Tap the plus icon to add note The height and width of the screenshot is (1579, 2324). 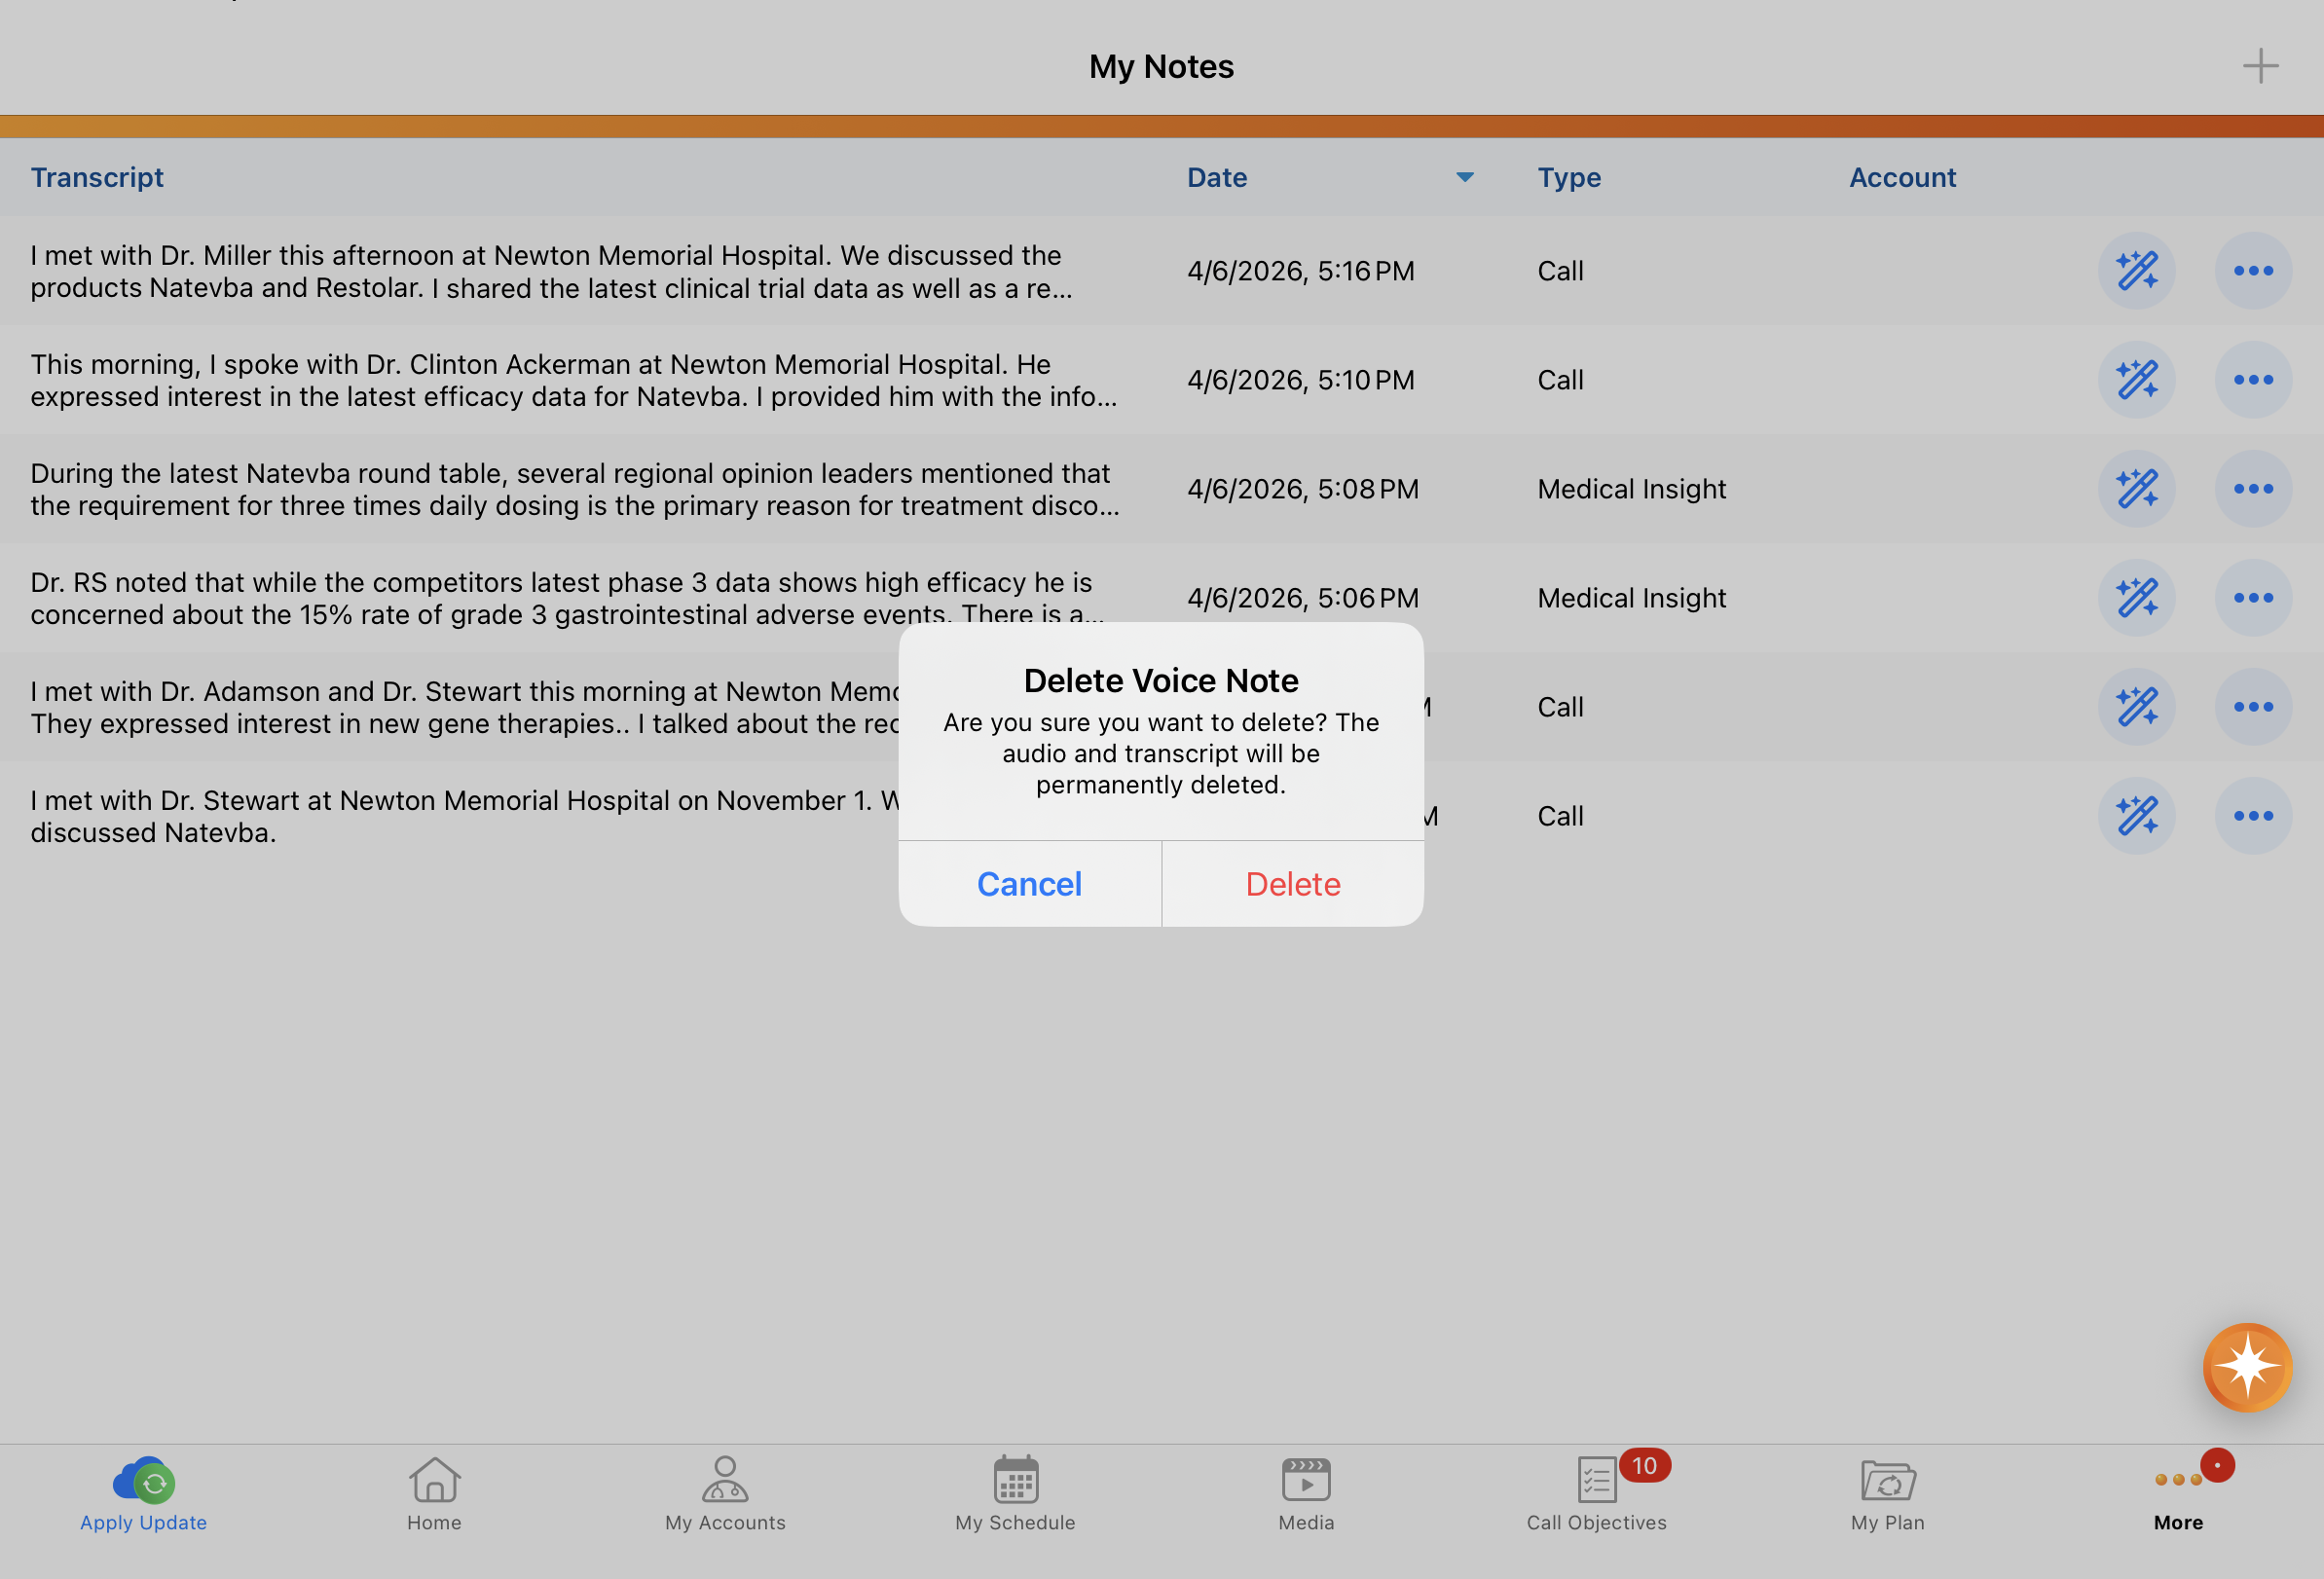[x=2259, y=67]
